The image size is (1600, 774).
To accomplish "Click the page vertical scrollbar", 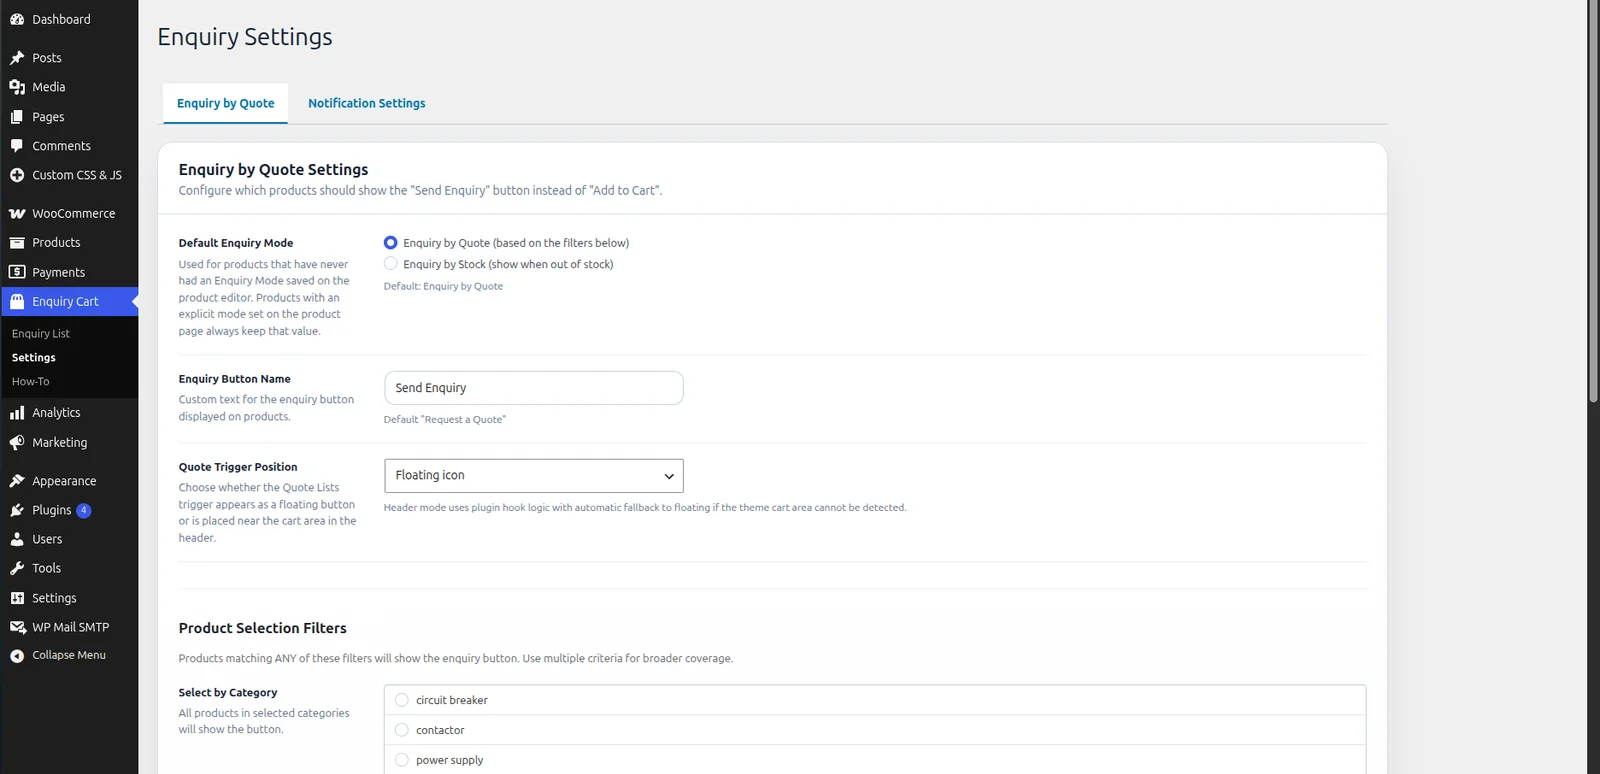I will (x=1594, y=200).
